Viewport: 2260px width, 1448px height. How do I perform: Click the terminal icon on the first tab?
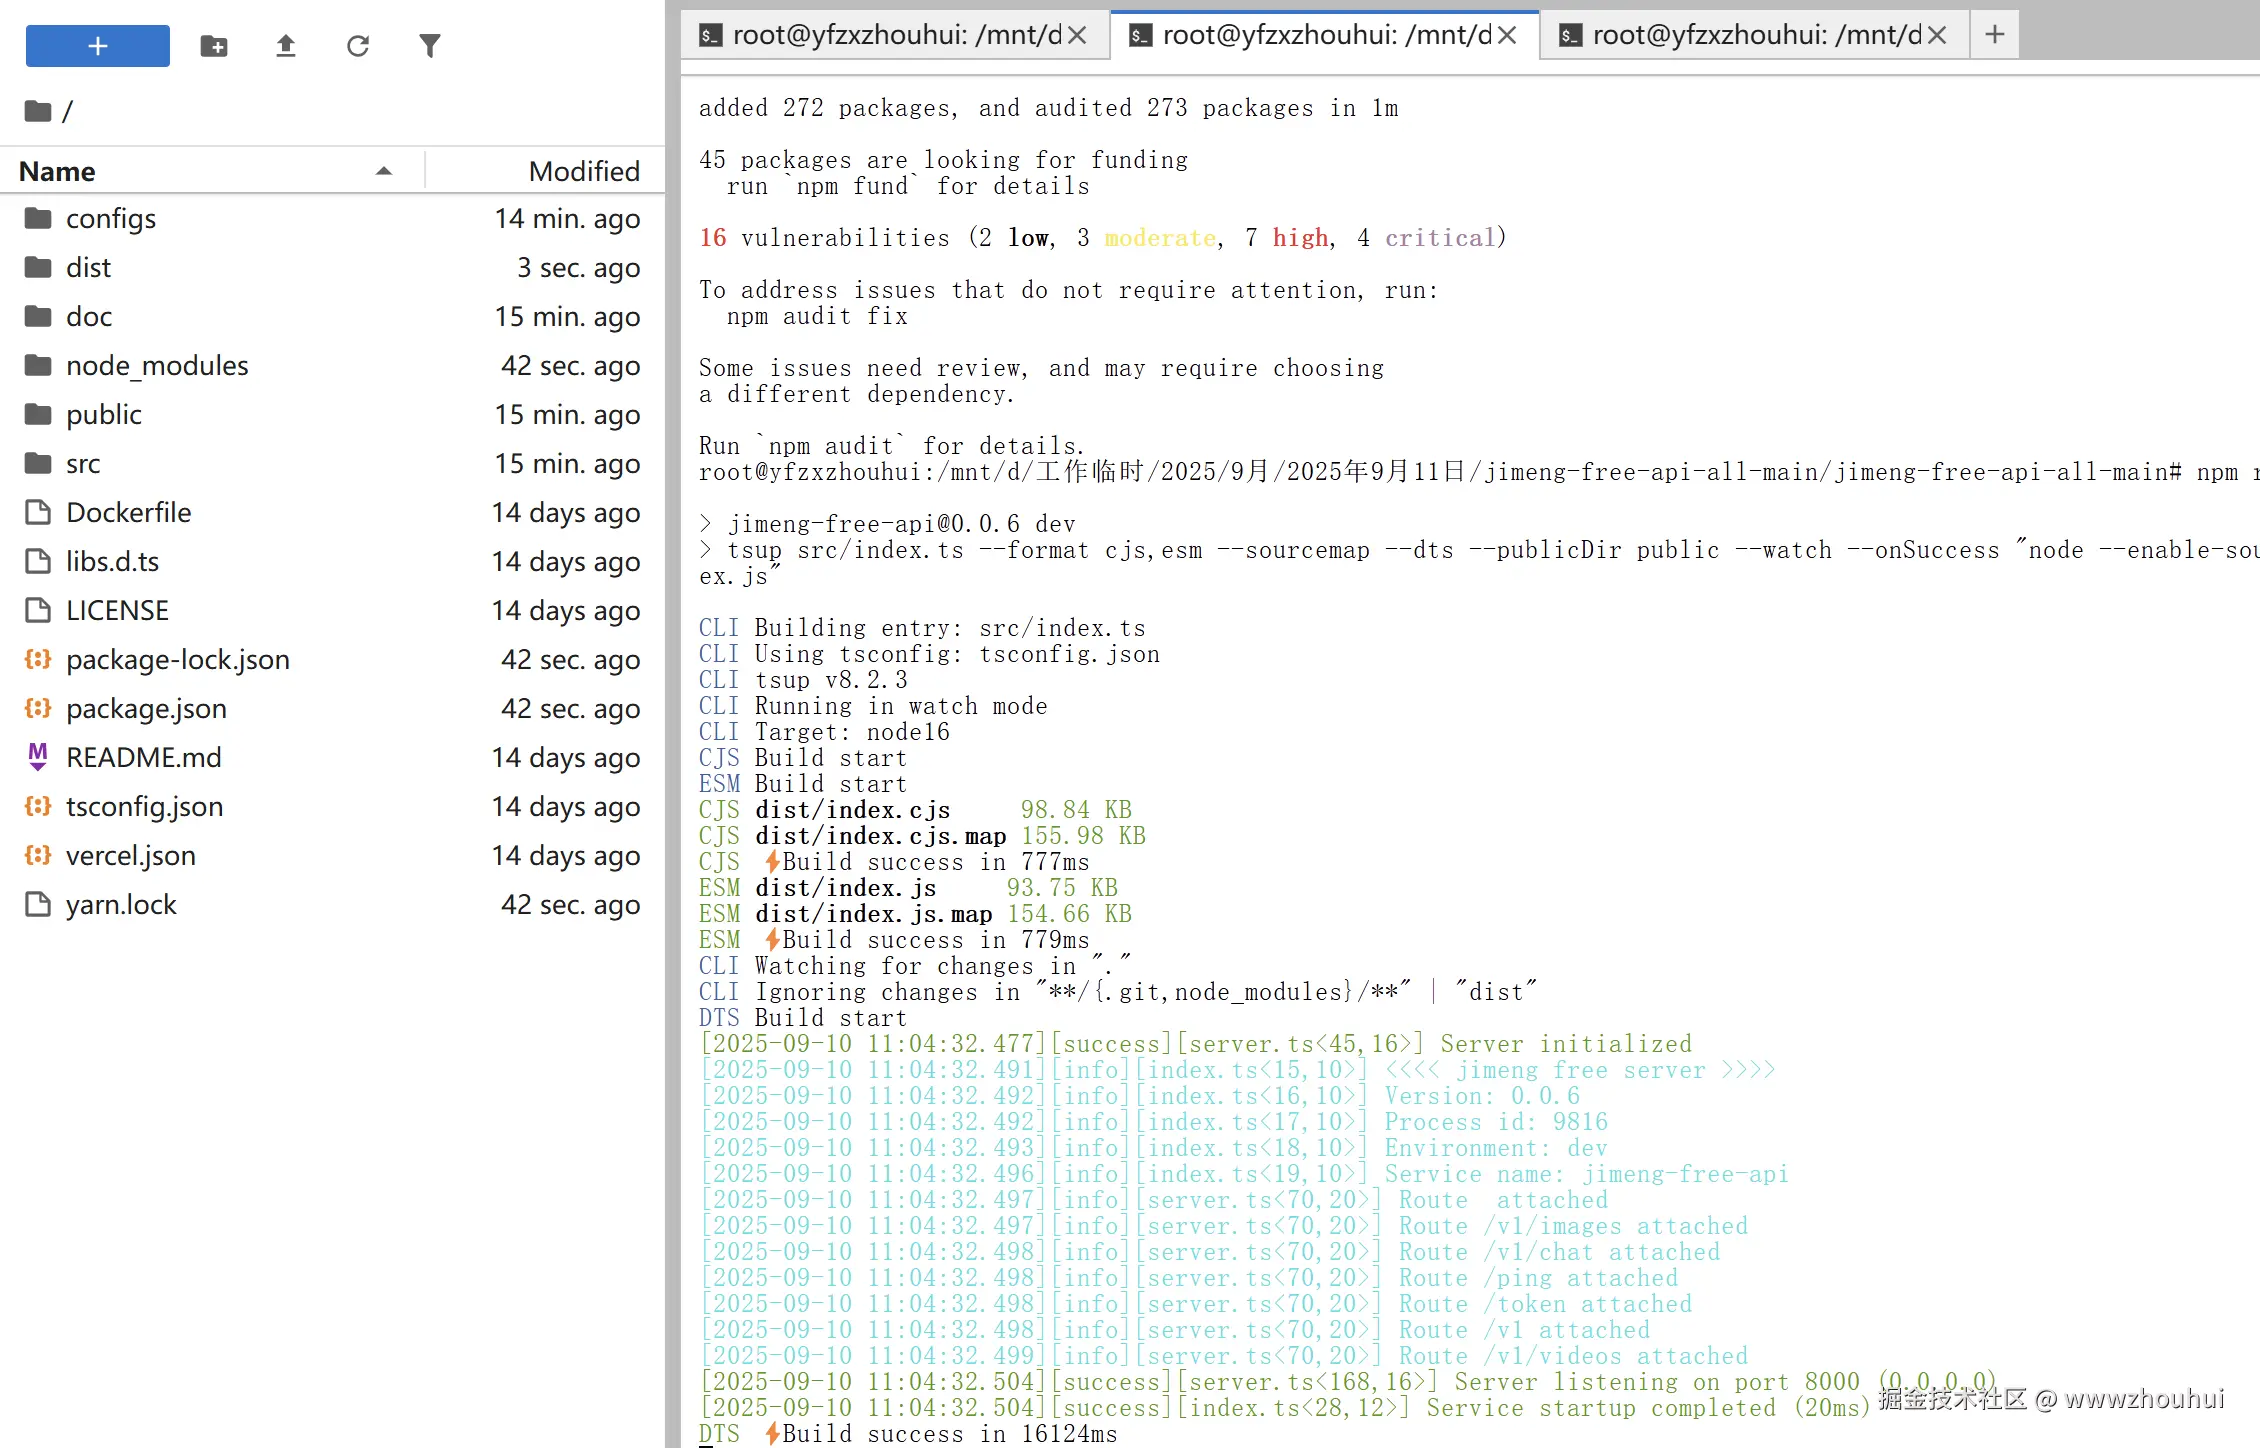click(x=710, y=36)
